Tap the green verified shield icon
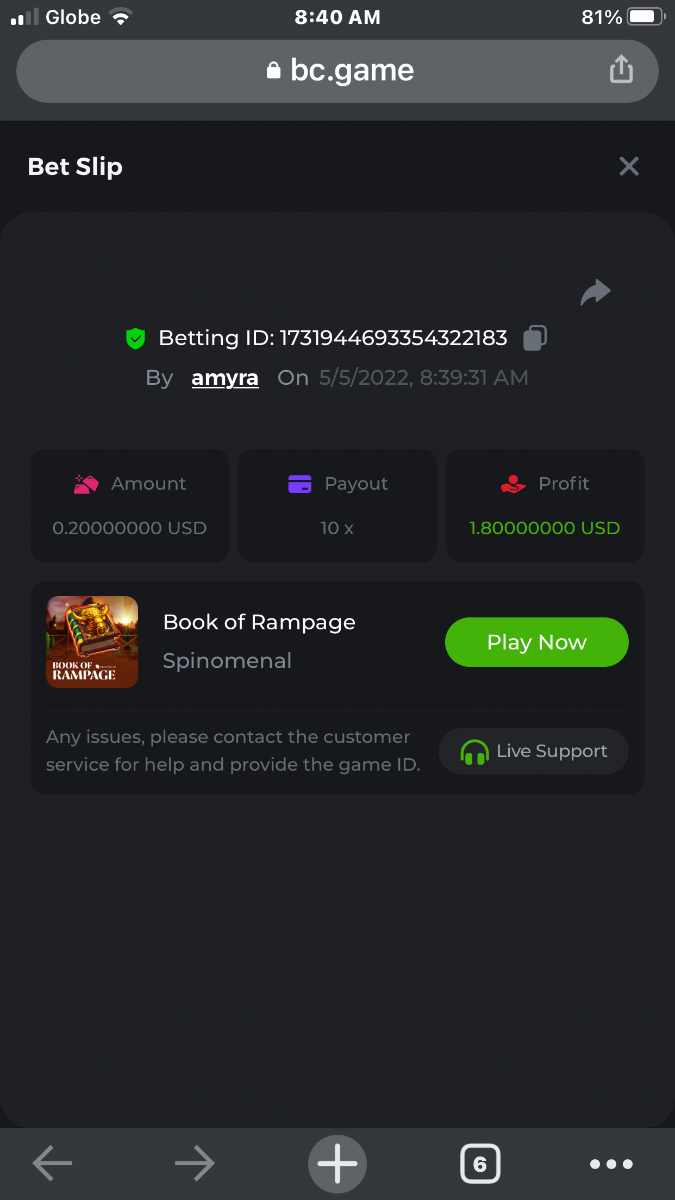Screen dimensions: 675x1200 pyautogui.click(x=136, y=339)
